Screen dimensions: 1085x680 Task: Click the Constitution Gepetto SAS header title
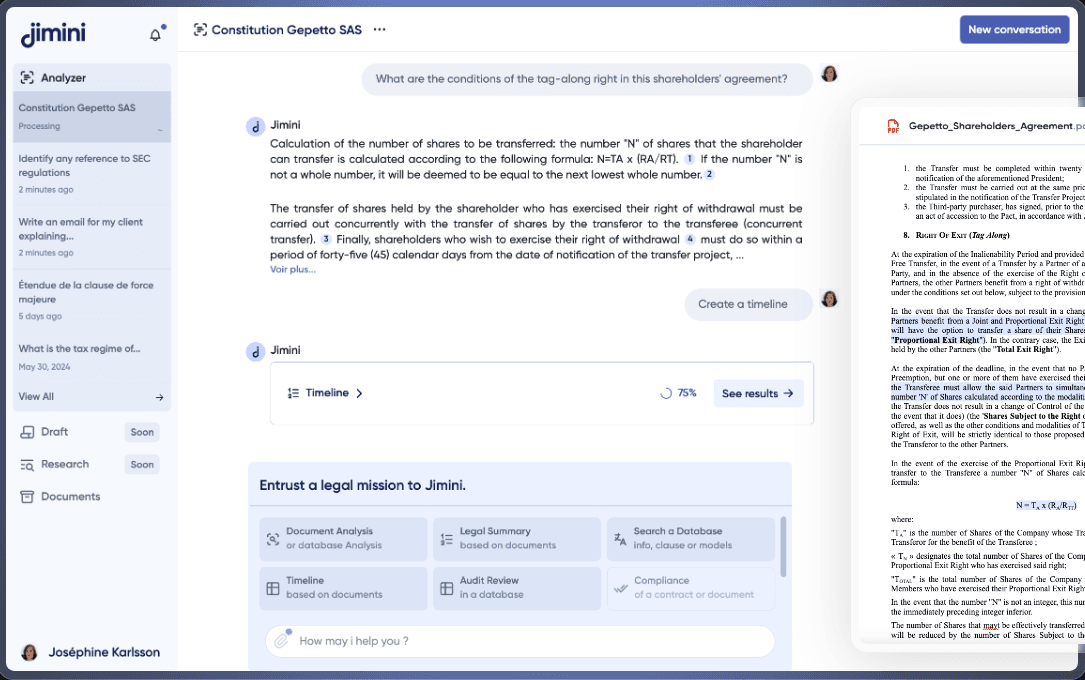coord(286,30)
